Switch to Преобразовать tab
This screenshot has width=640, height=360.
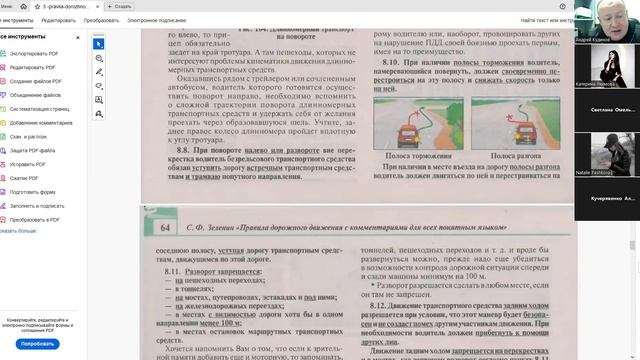tap(101, 20)
